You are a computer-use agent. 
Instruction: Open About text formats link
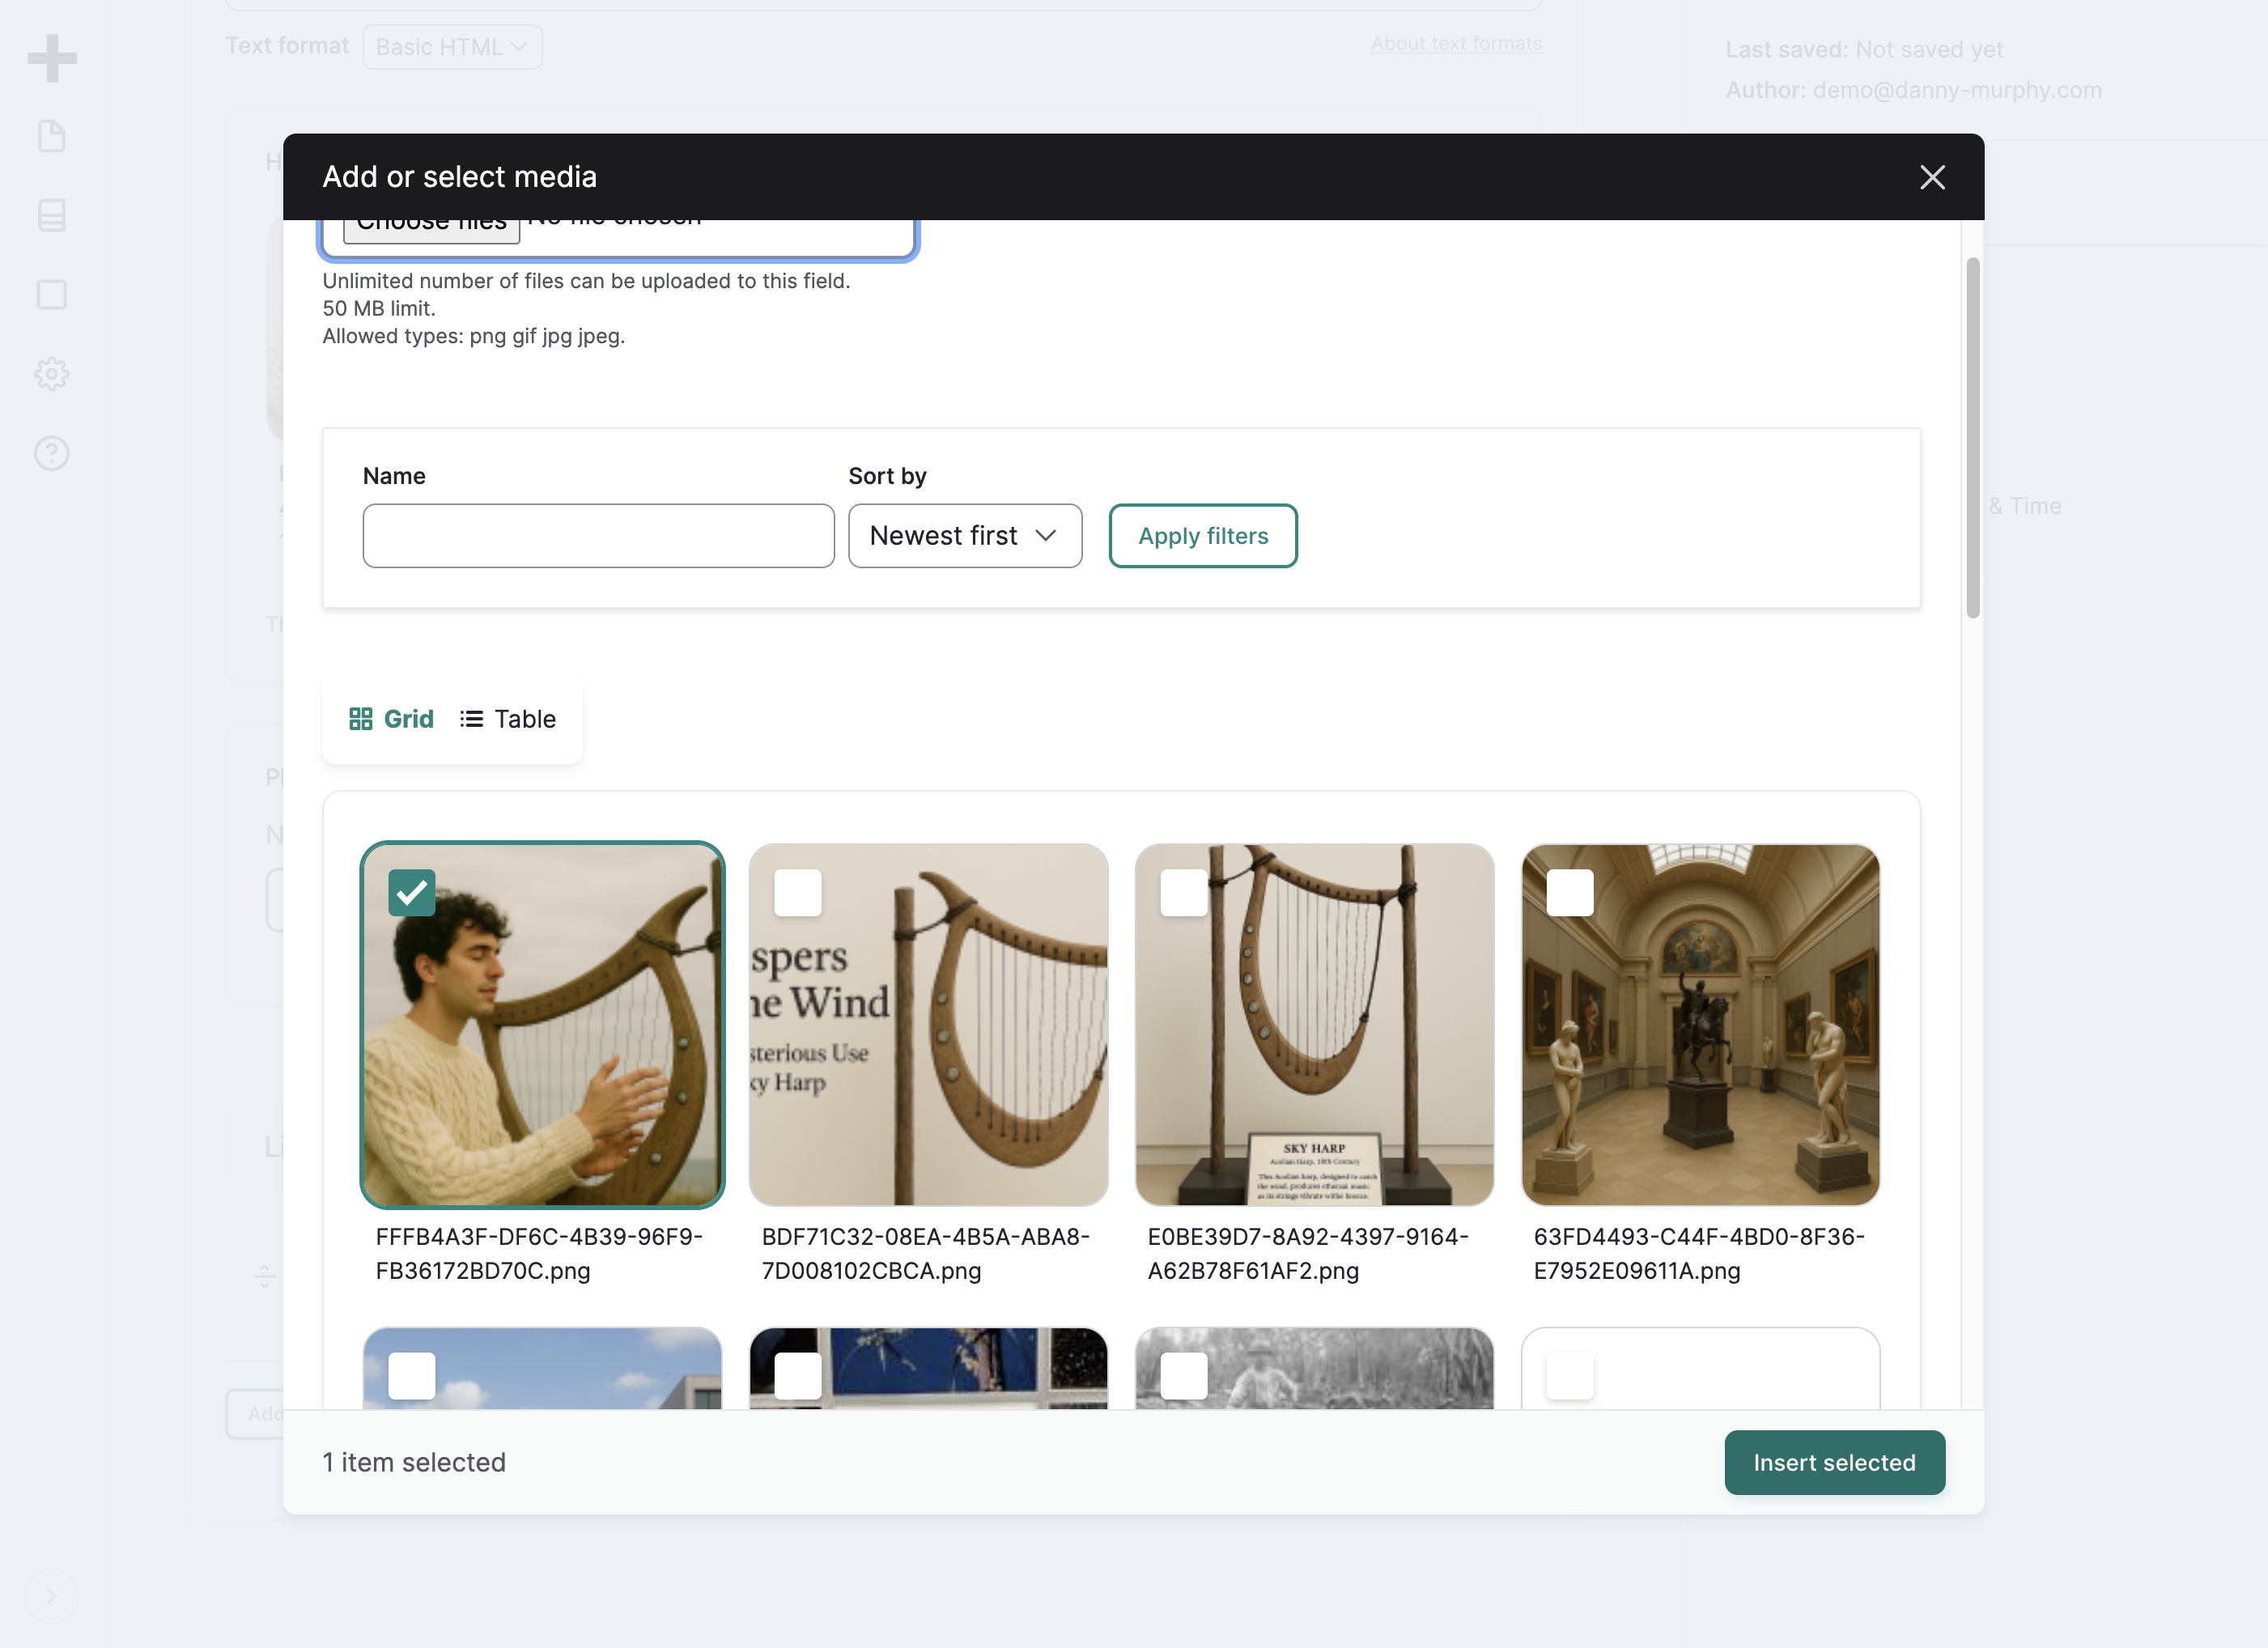click(x=1456, y=44)
